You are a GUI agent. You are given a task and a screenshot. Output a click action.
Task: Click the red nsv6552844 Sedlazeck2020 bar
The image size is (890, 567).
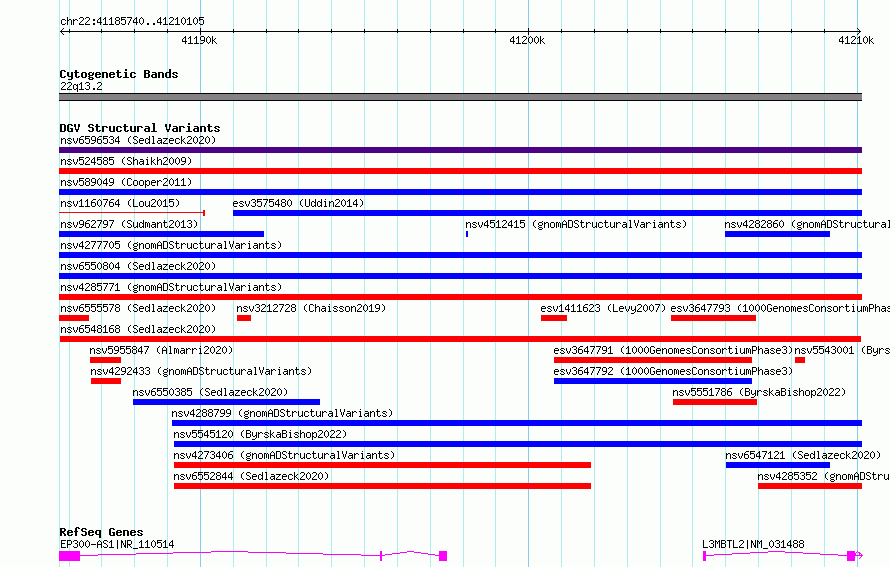tap(383, 486)
